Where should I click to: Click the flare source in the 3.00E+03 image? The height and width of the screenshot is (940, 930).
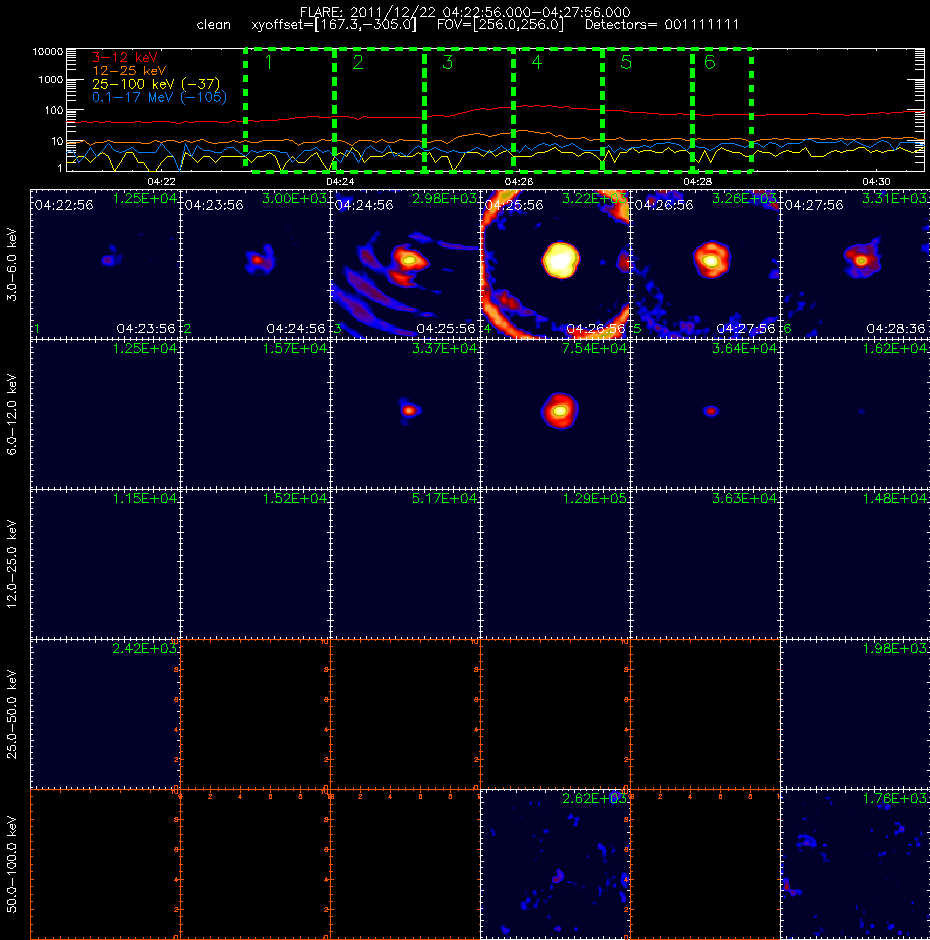tap(258, 260)
